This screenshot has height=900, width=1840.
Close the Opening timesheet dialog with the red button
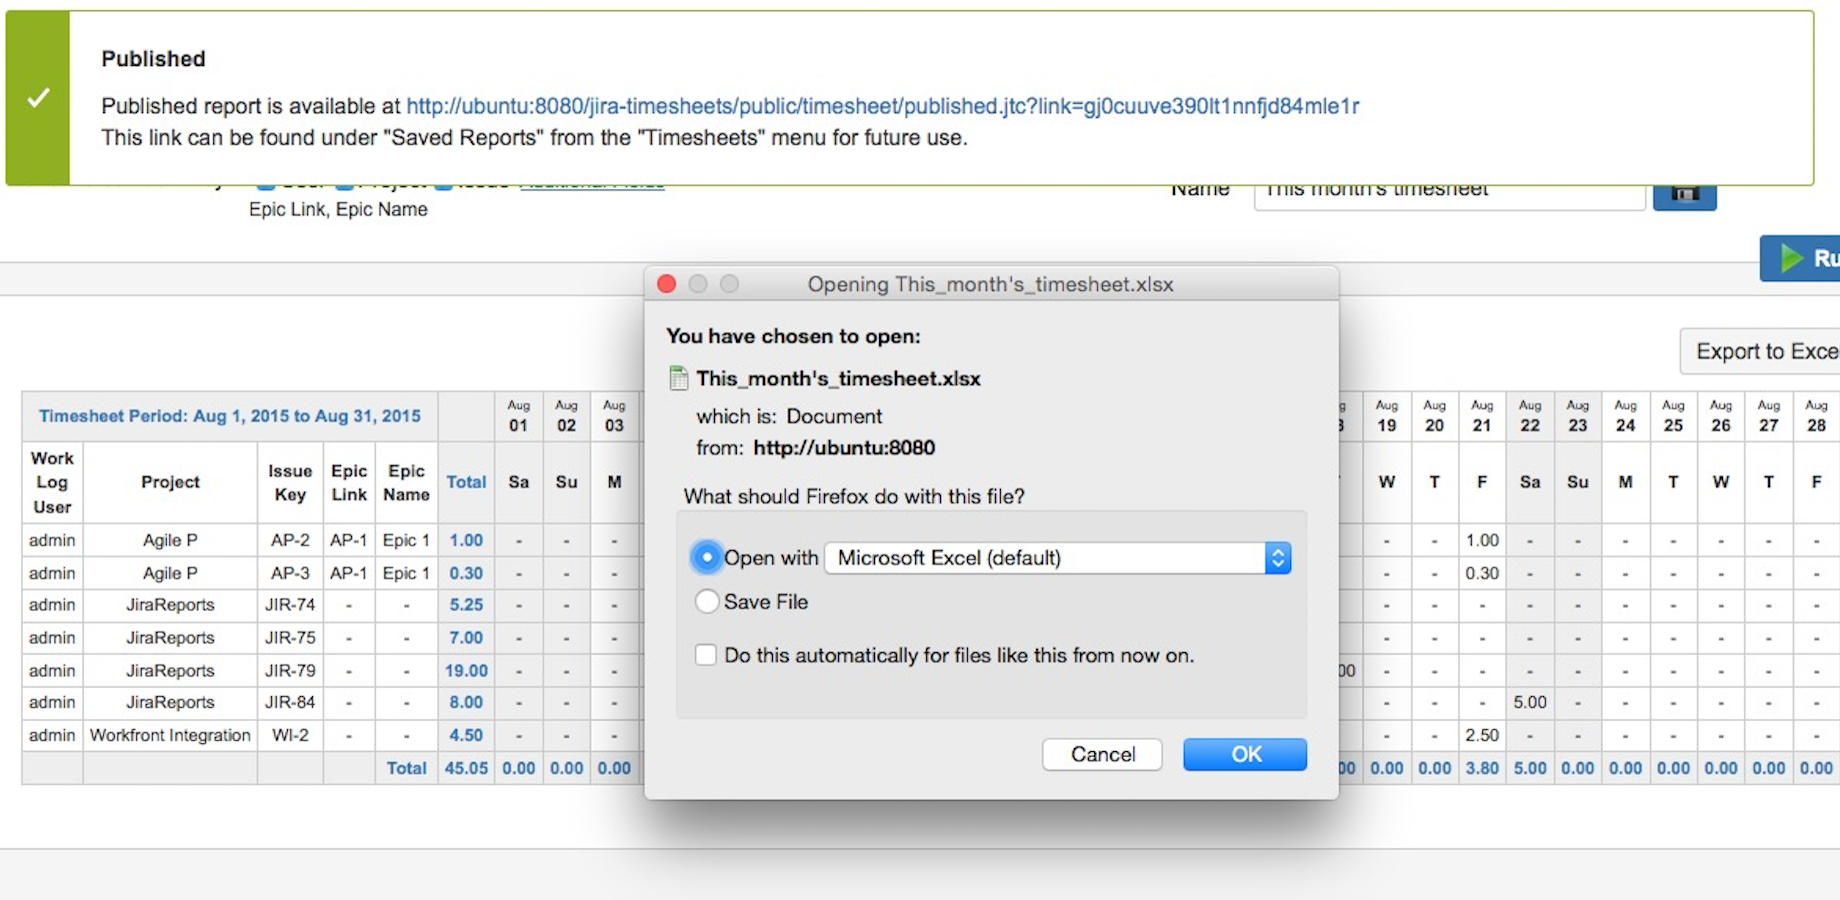pyautogui.click(x=667, y=284)
